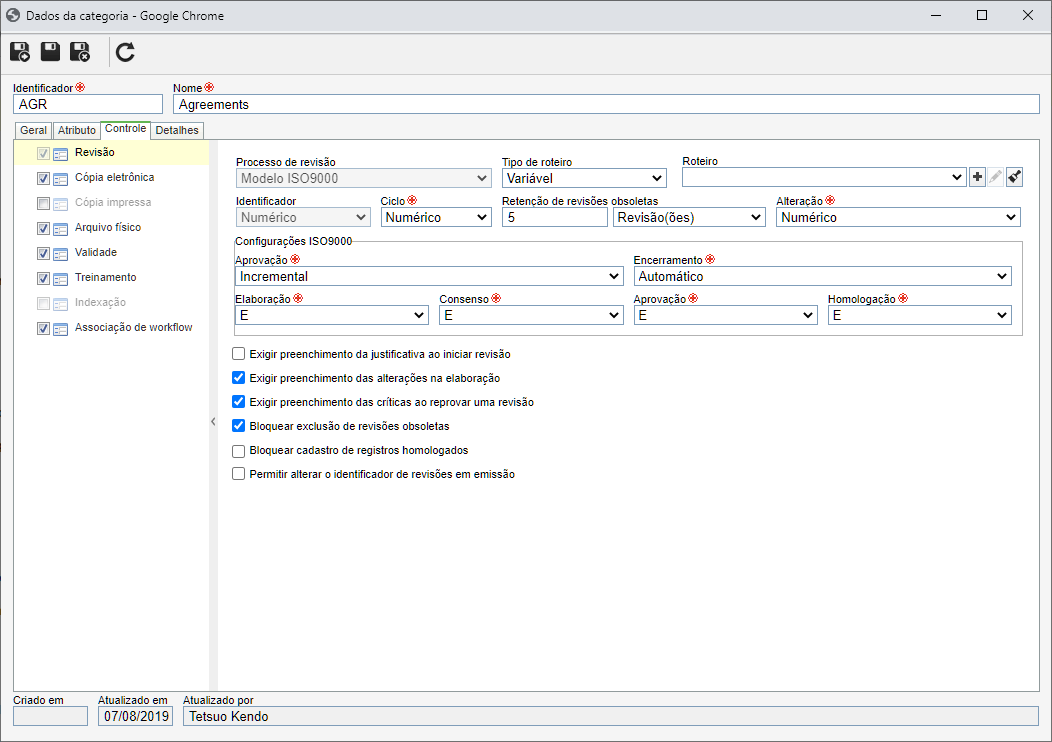The width and height of the screenshot is (1052, 742).
Task: Click the Nome field containing Agreements
Action: pos(607,104)
